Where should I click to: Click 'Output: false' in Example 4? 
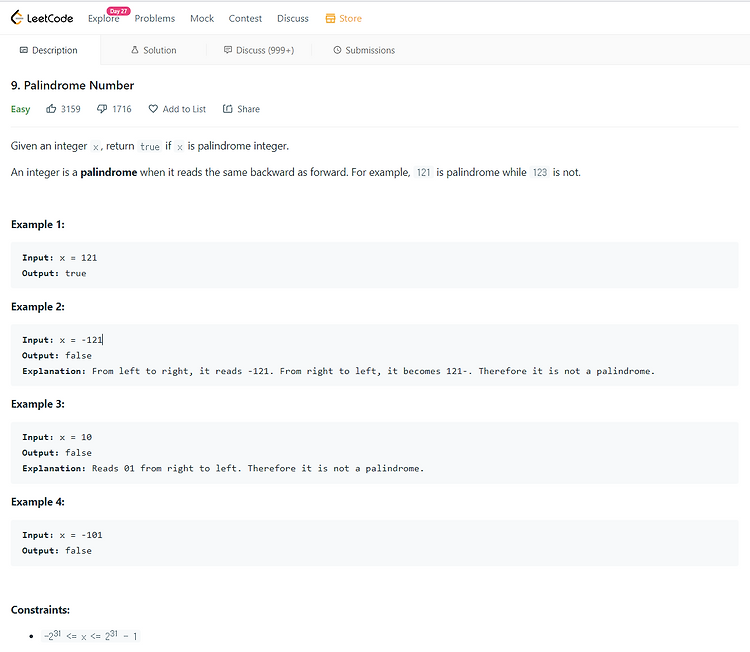click(x=57, y=551)
